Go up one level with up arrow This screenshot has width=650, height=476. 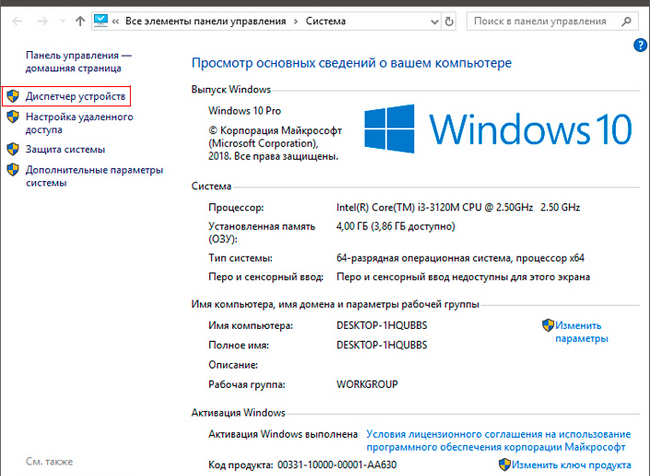pos(80,21)
